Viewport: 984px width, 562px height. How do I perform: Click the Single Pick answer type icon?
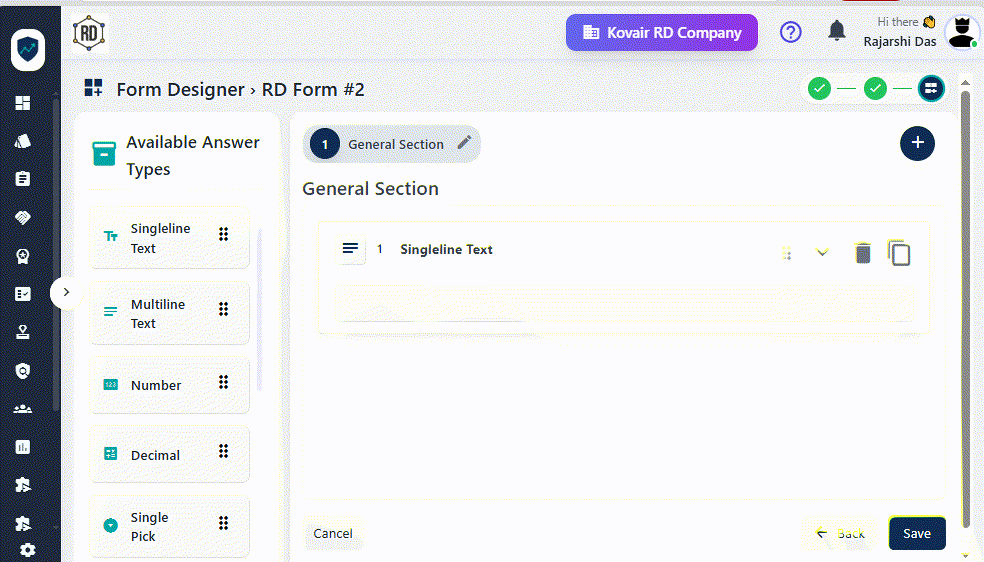(x=110, y=525)
